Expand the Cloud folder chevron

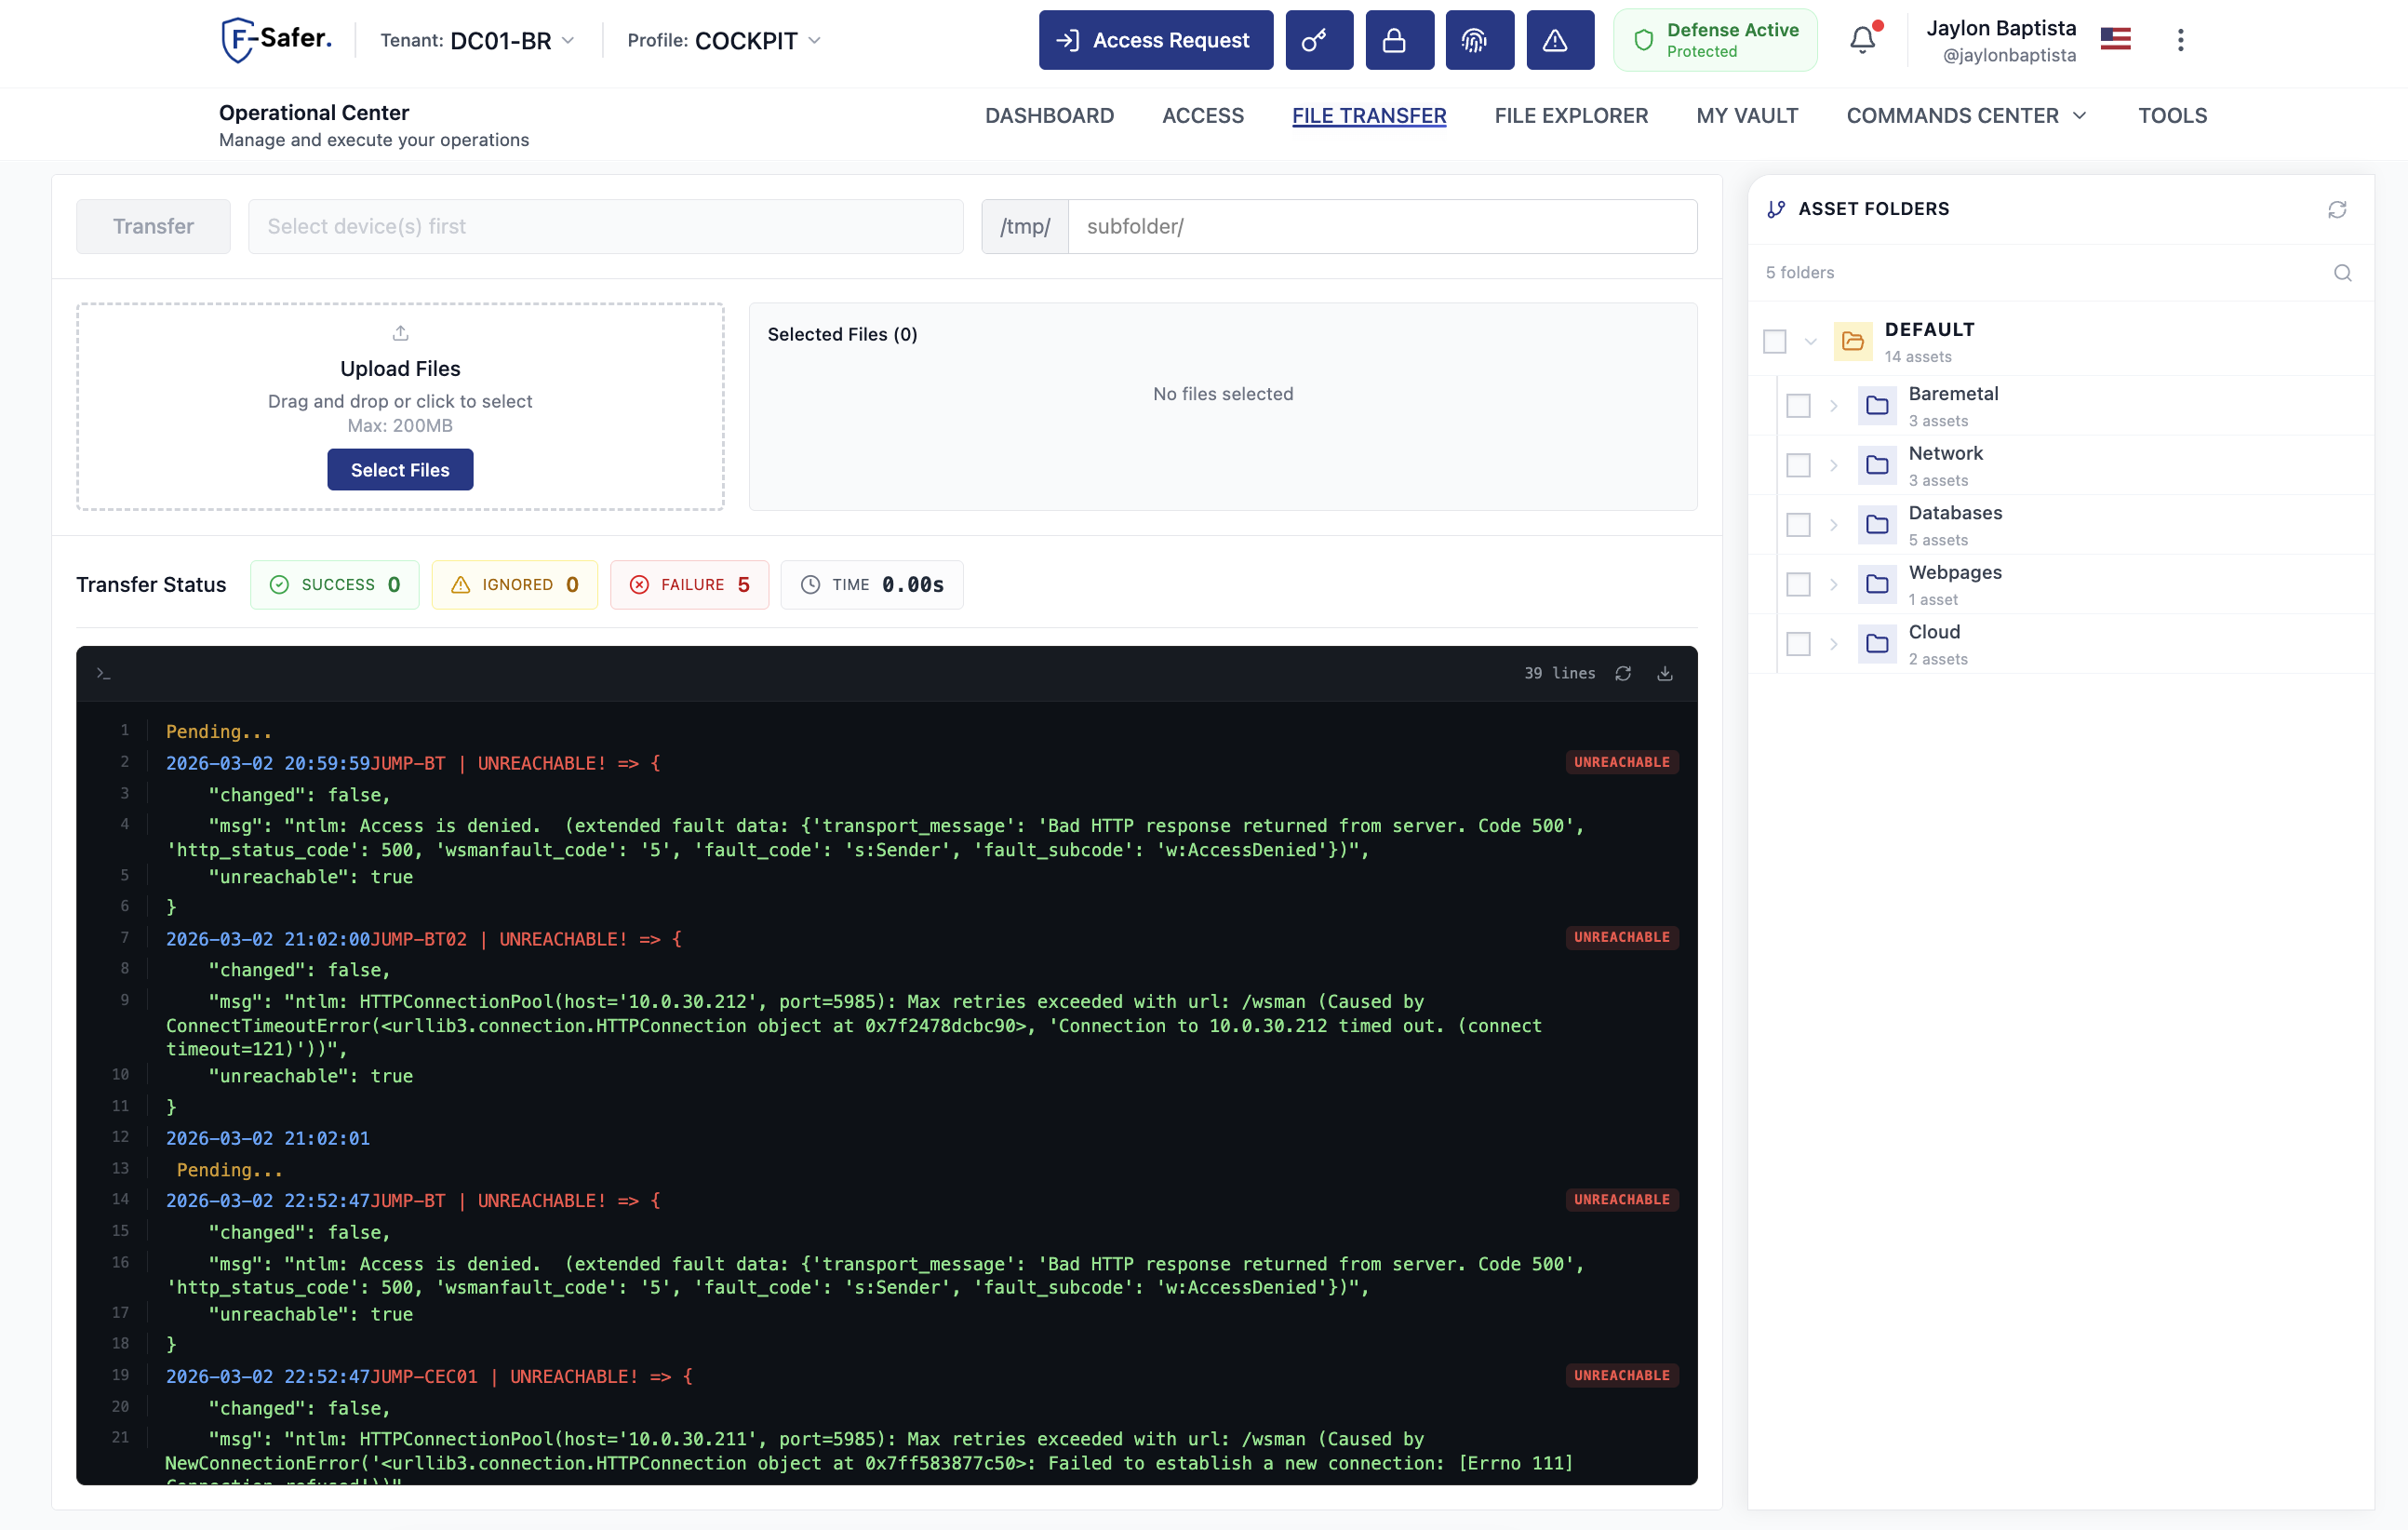[1833, 643]
